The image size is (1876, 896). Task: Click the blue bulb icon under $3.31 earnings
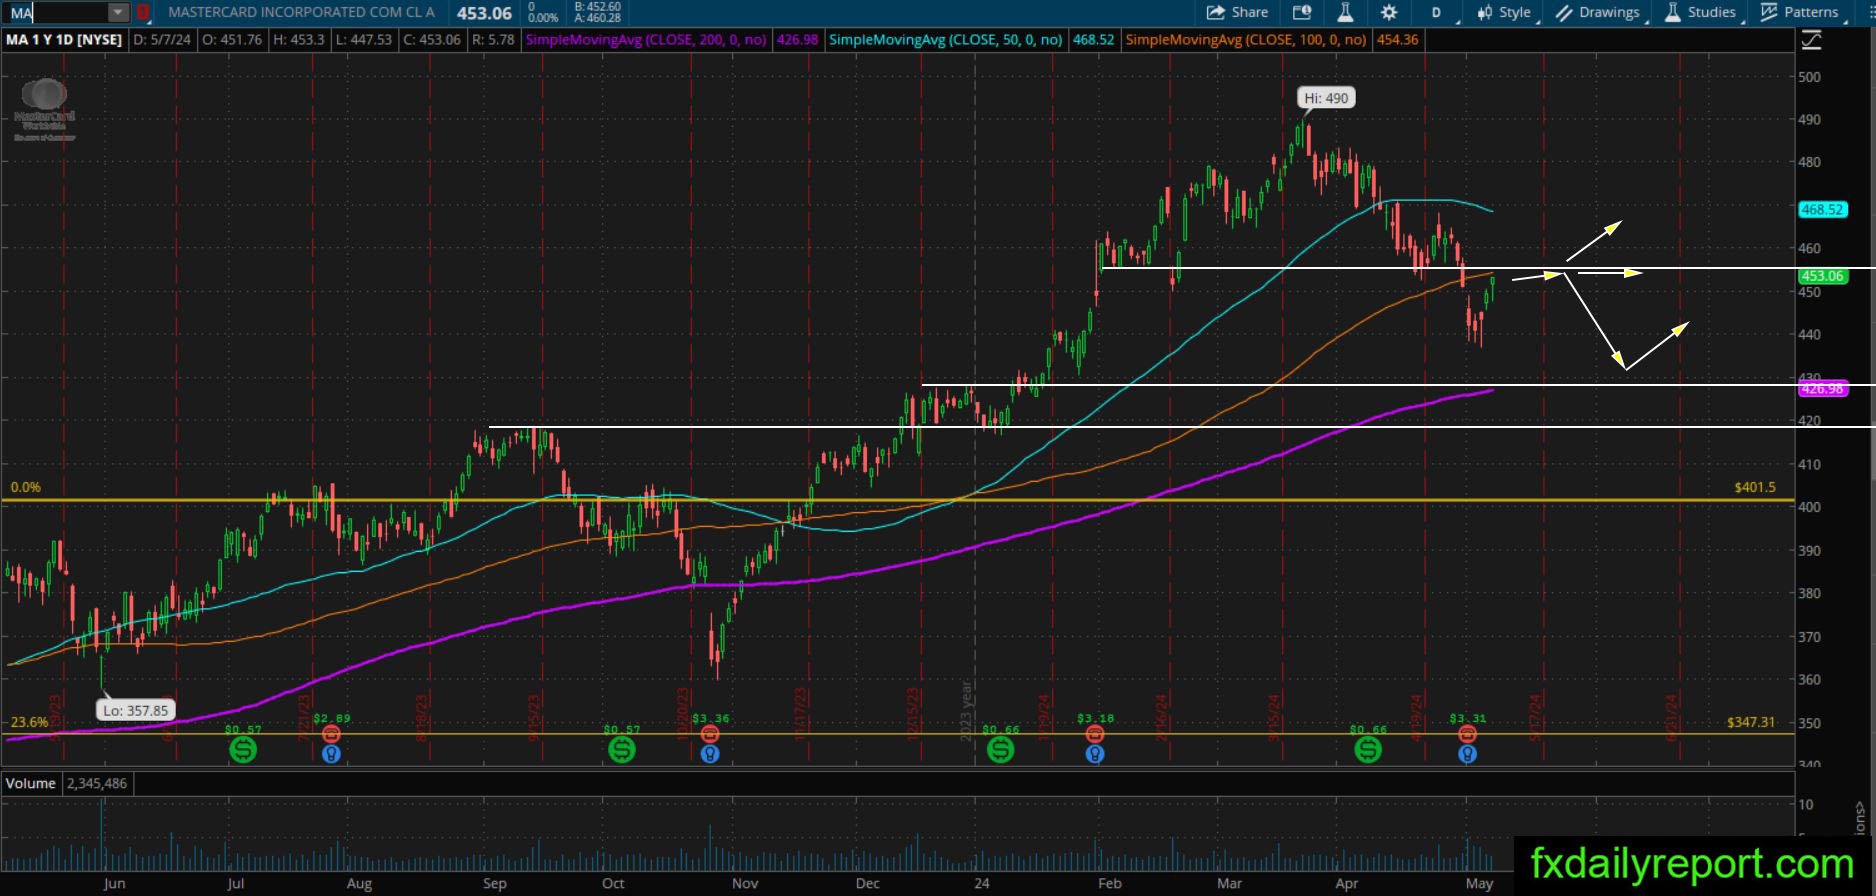point(1467,754)
